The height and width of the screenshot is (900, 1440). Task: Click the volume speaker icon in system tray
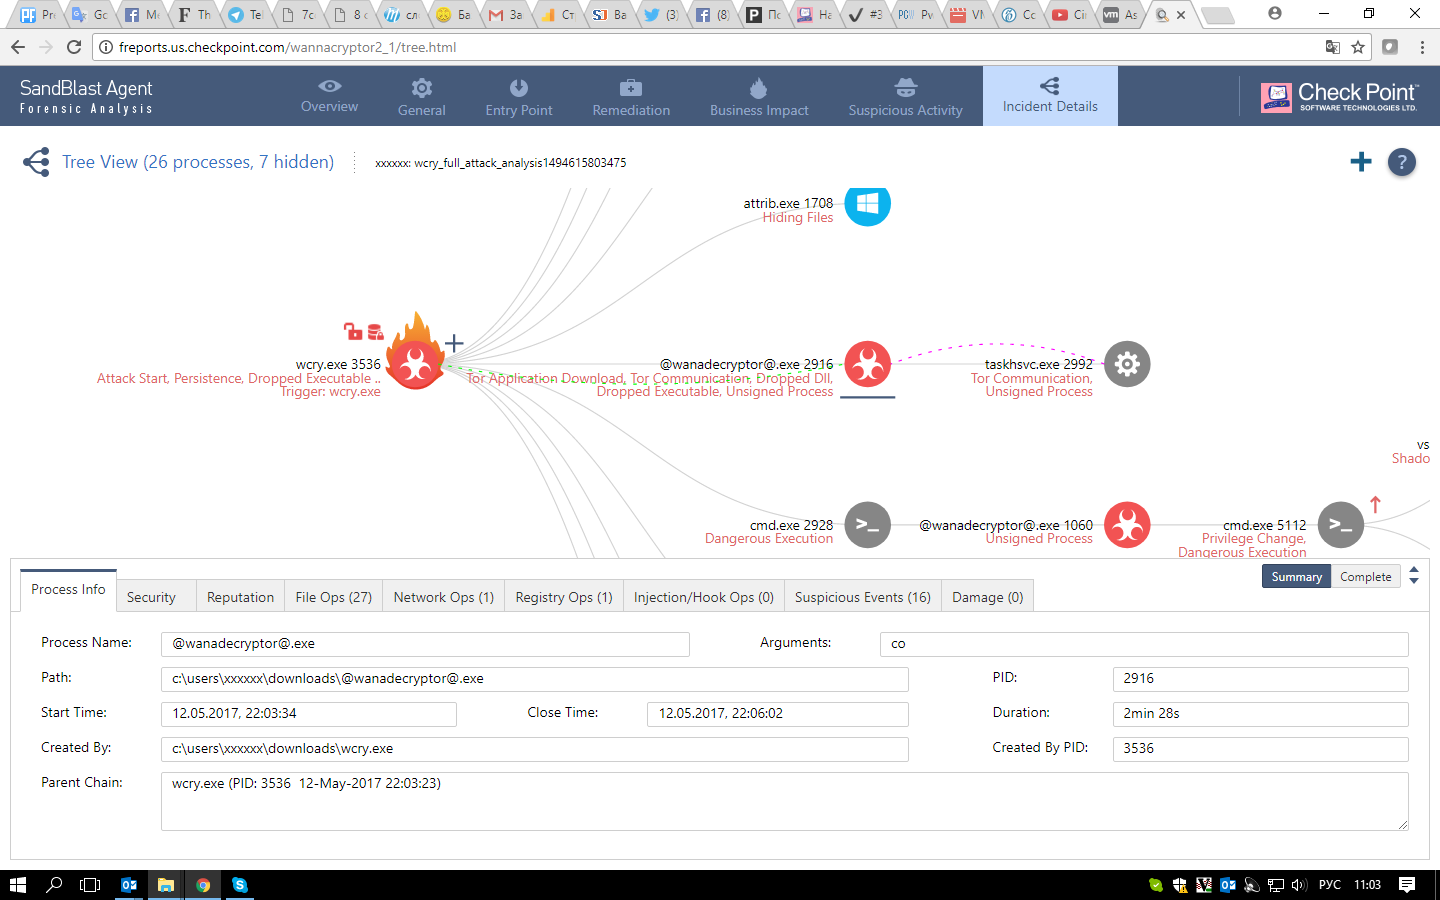point(1299,885)
